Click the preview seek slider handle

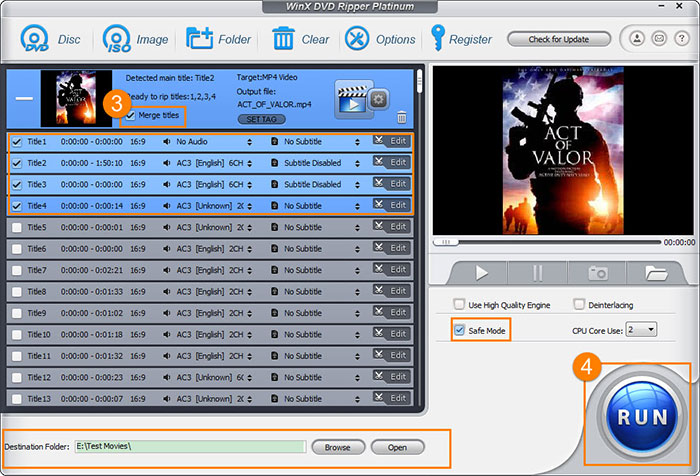(446, 242)
